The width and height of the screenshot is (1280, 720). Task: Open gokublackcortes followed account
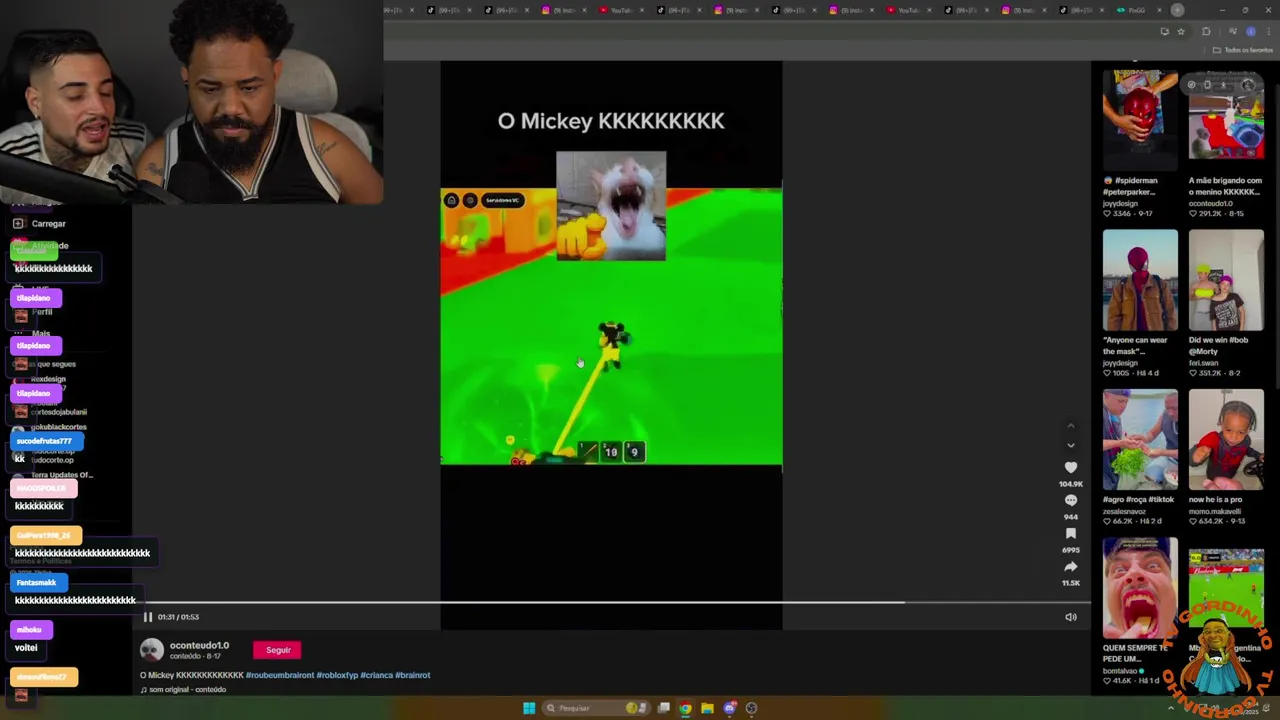[x=58, y=427]
